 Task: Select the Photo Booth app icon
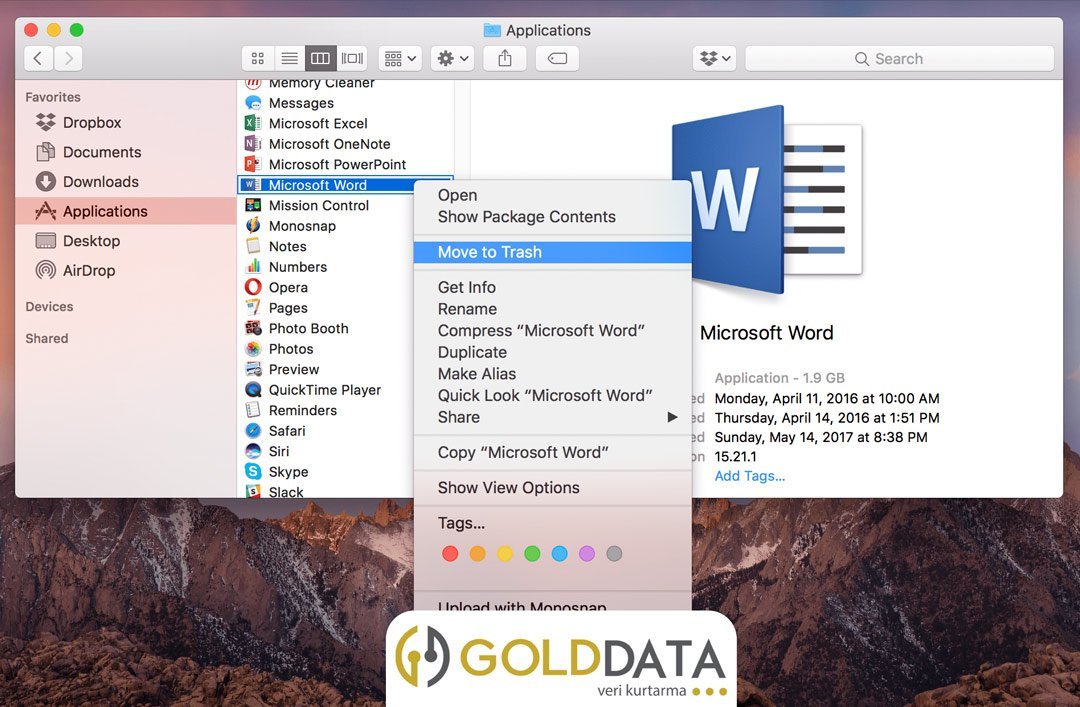click(253, 328)
